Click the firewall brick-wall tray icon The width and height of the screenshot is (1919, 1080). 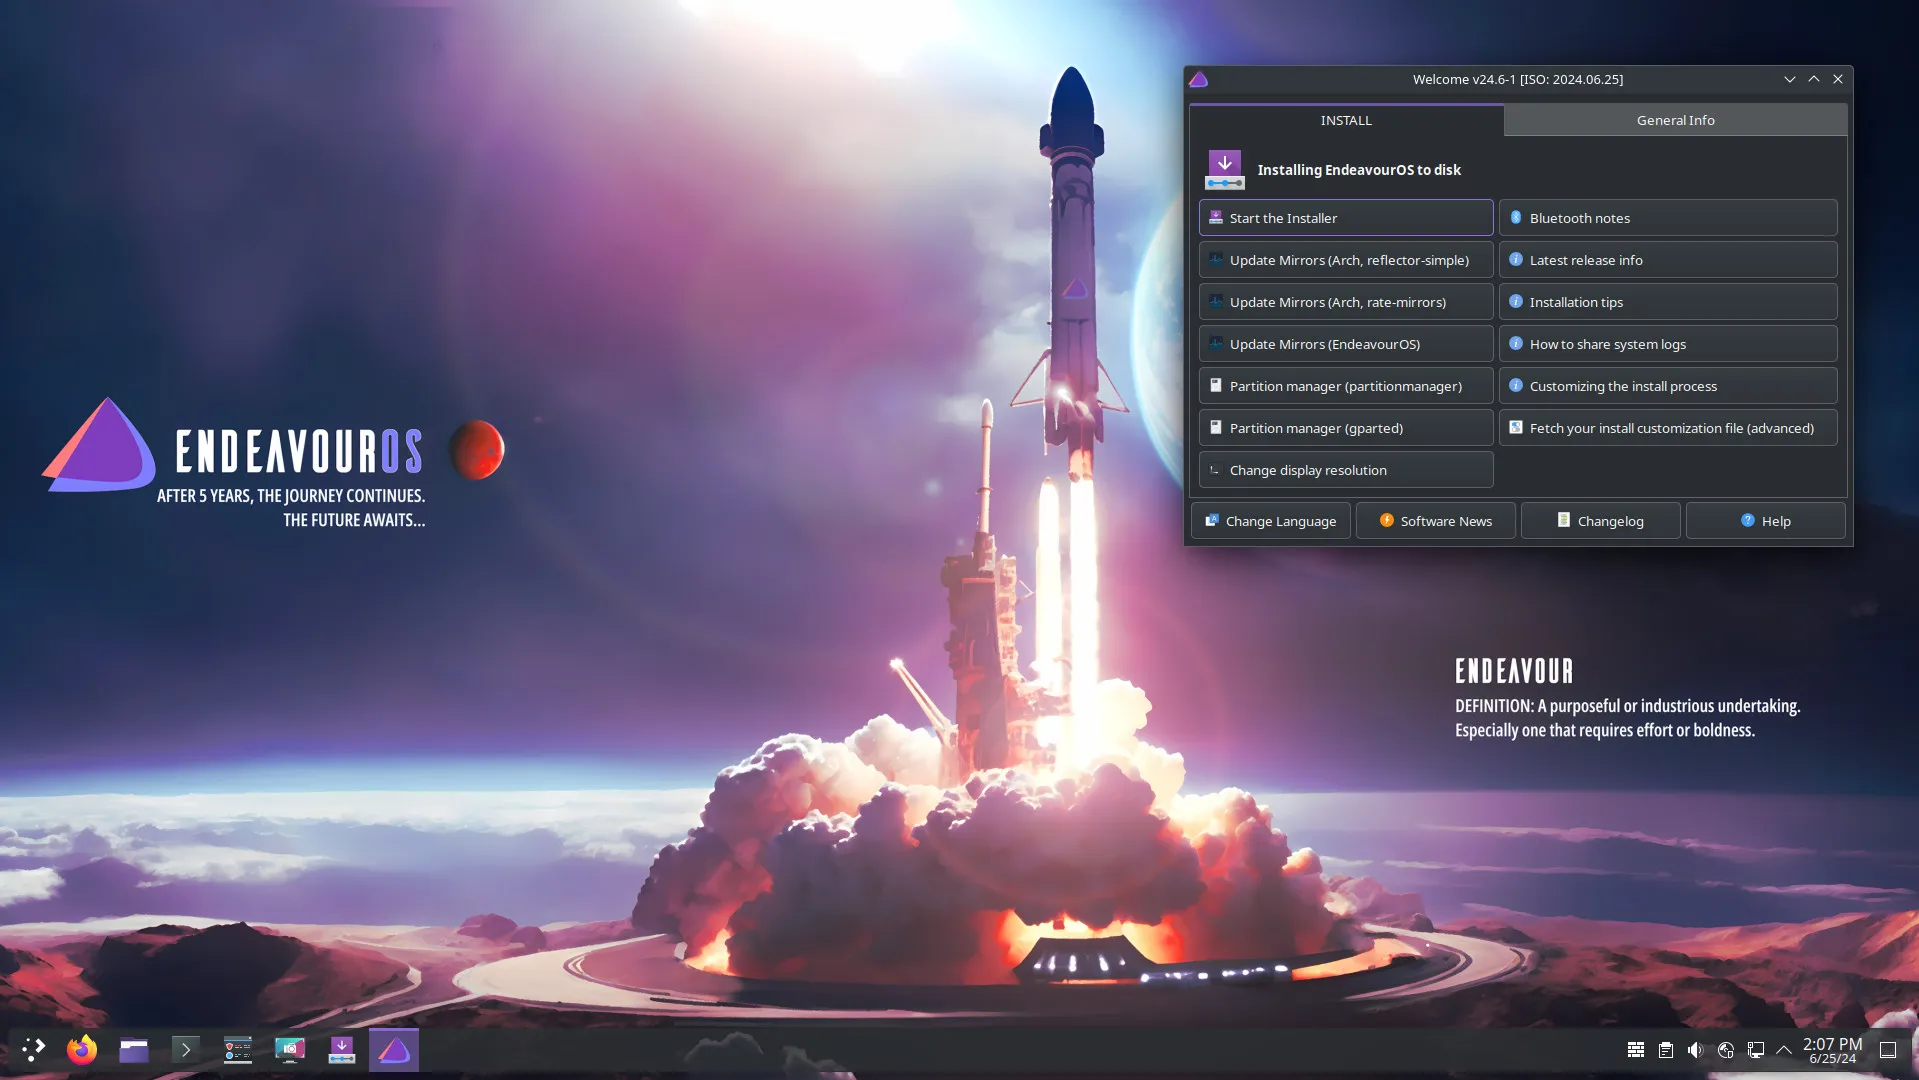pos(1636,1050)
